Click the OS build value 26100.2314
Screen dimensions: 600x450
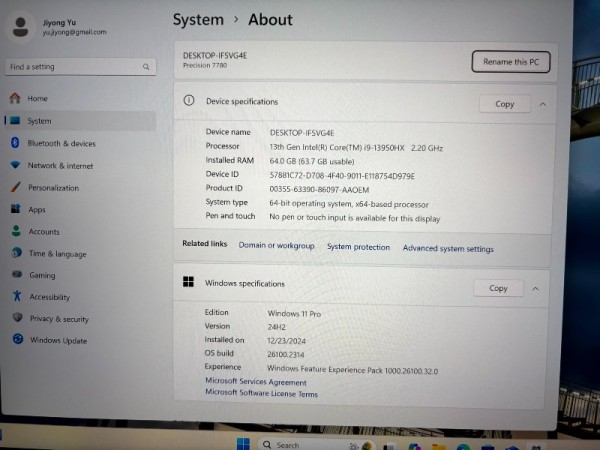[x=285, y=355]
